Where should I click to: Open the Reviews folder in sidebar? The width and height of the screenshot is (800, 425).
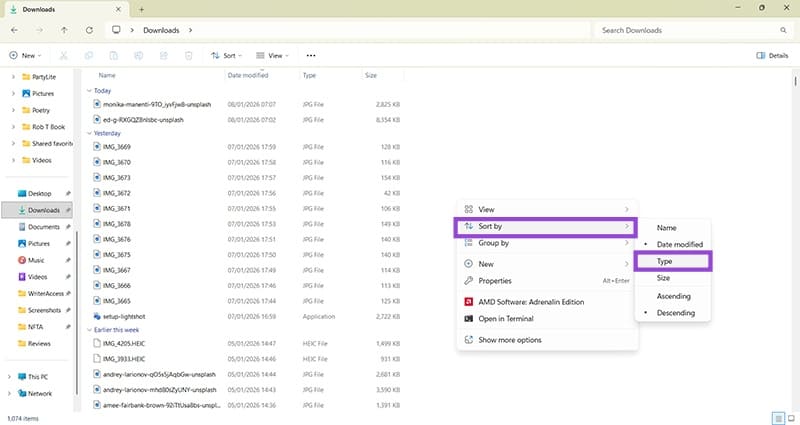click(x=39, y=343)
